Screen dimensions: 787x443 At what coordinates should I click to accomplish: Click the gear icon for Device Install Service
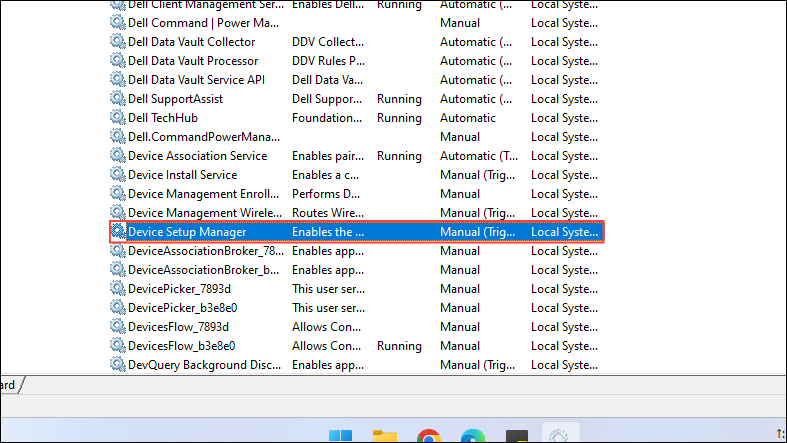tap(117, 175)
